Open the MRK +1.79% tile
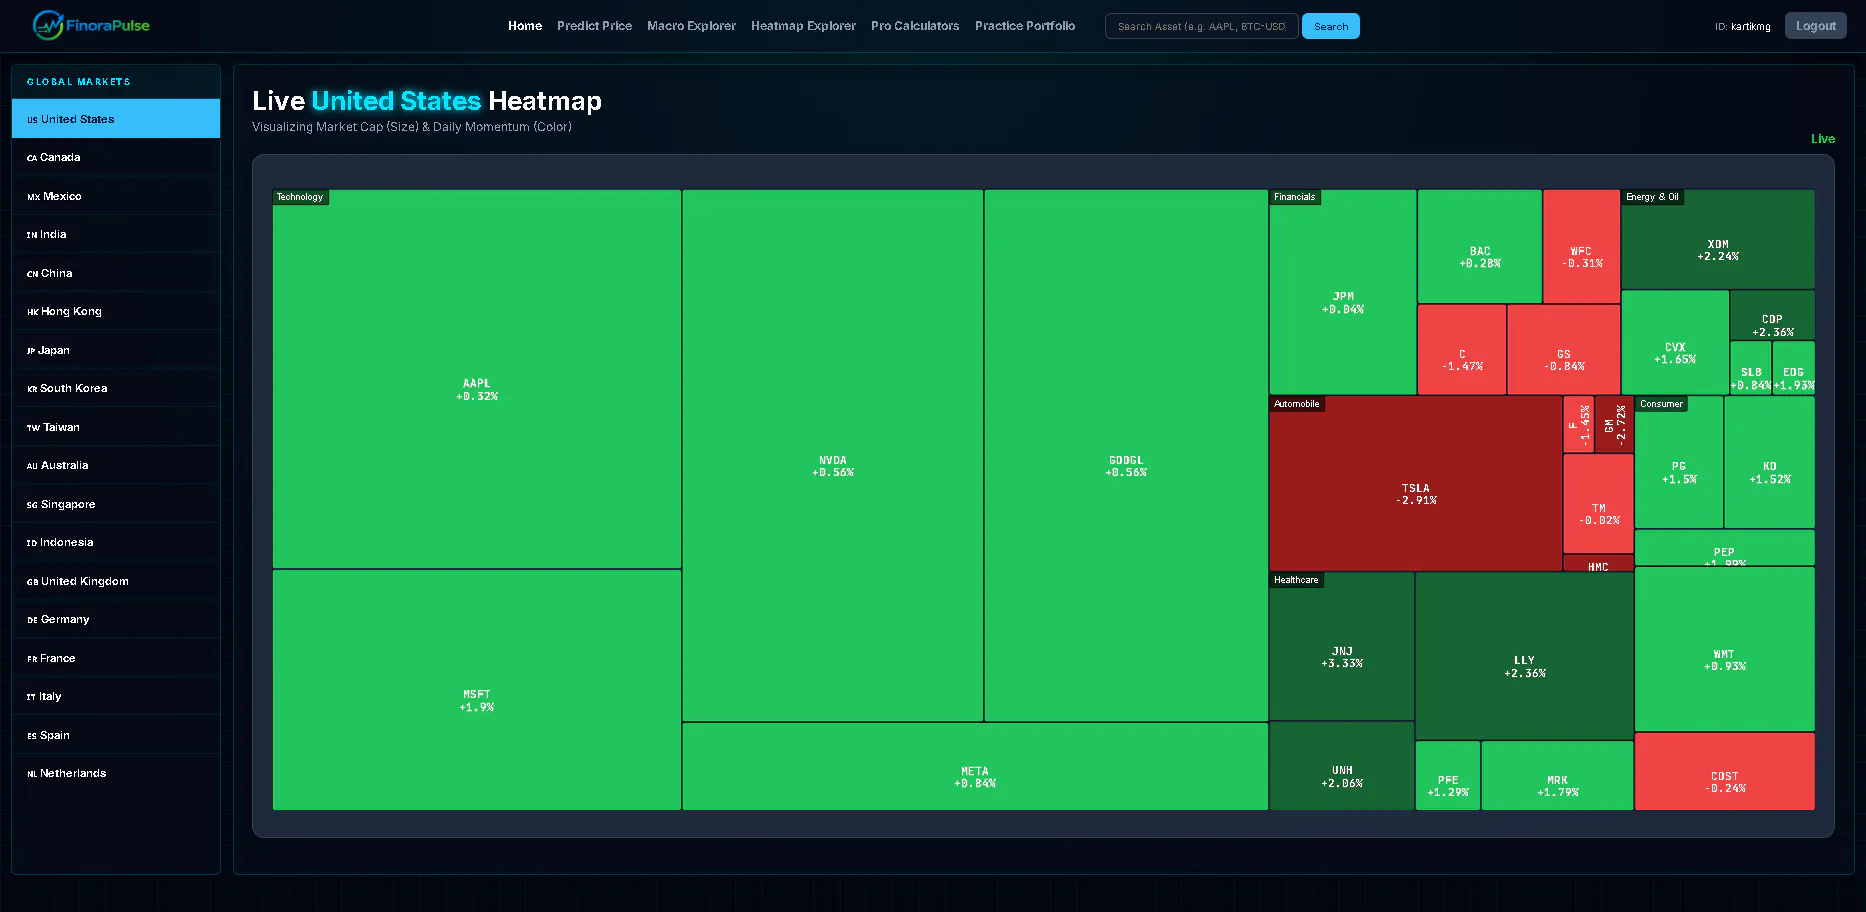 pyautogui.click(x=1558, y=776)
